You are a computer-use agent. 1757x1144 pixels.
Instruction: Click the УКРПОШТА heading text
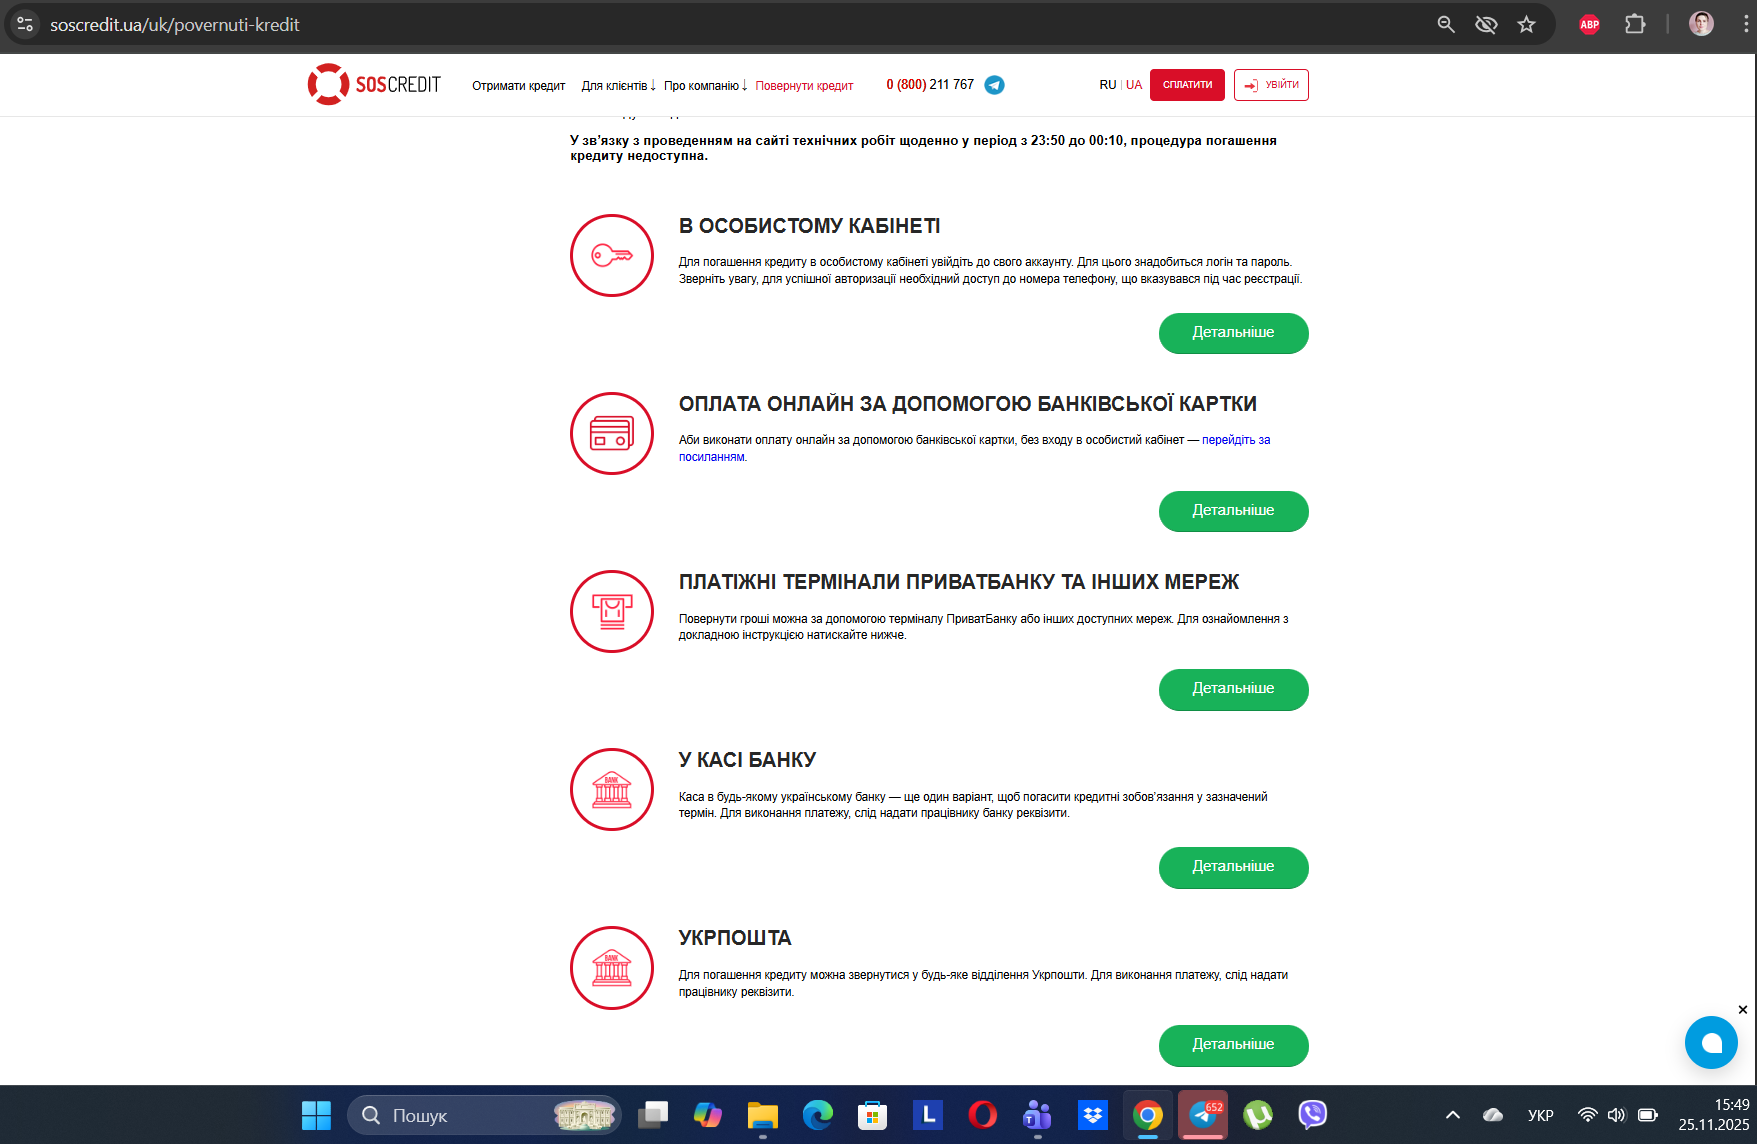(x=735, y=938)
